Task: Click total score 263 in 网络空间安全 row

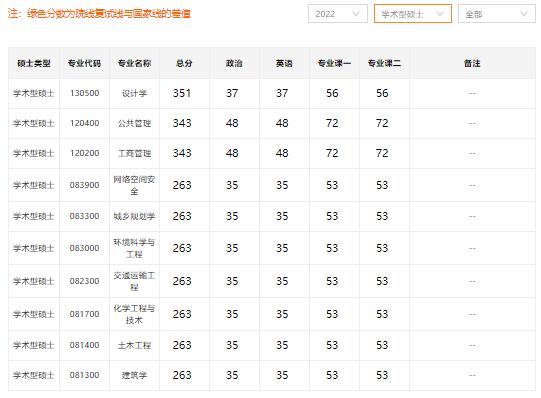Action: pos(182,185)
